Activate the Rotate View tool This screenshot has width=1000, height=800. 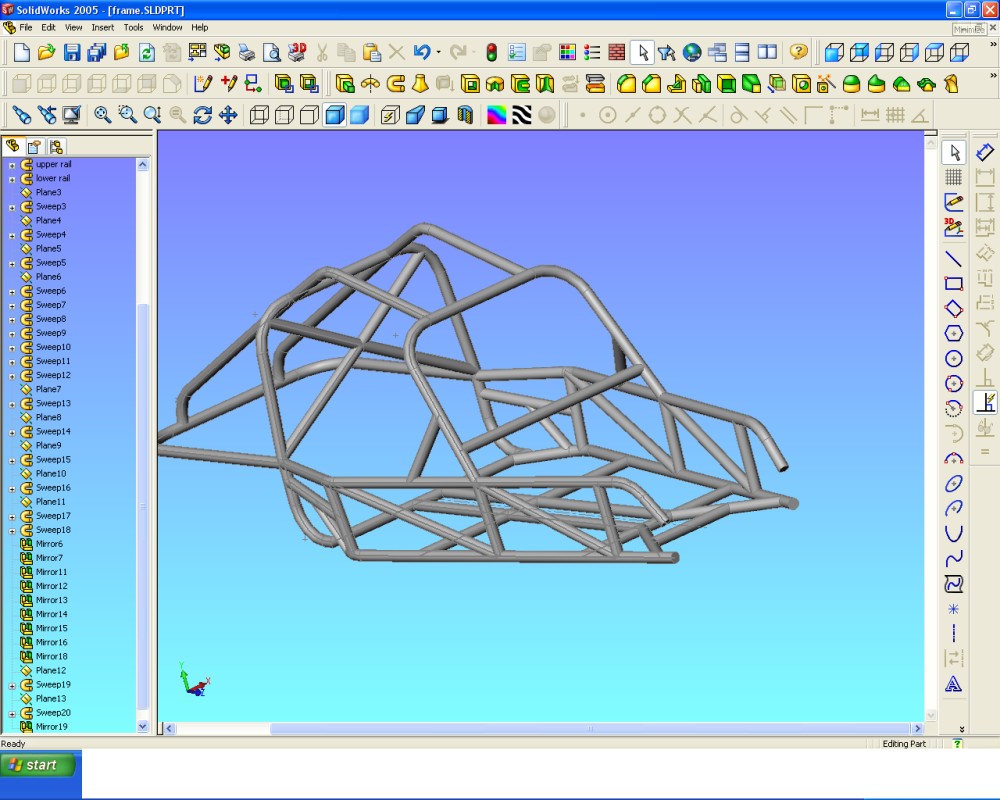(203, 115)
